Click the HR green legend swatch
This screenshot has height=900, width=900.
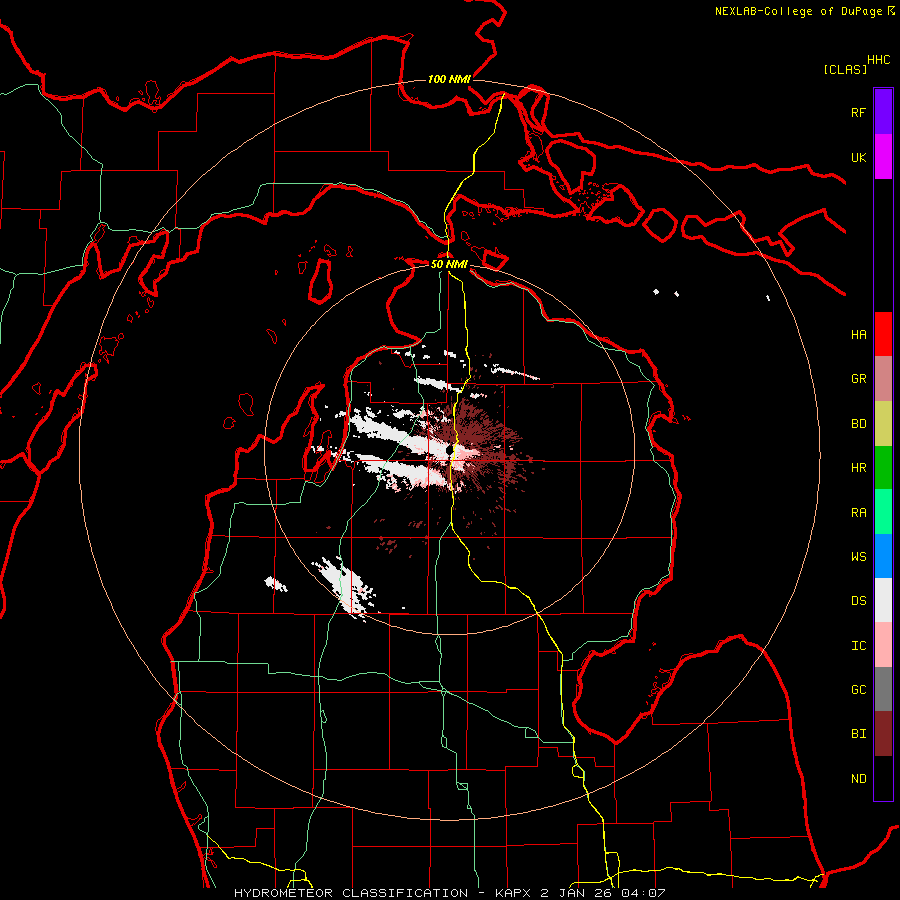coord(883,468)
